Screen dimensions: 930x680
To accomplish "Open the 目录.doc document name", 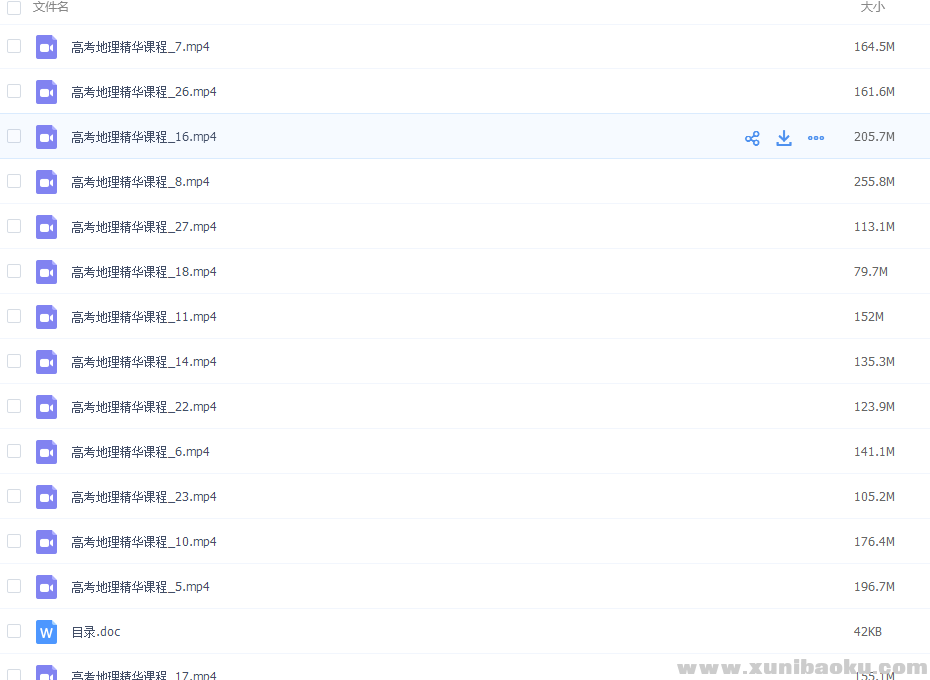I will tap(96, 632).
